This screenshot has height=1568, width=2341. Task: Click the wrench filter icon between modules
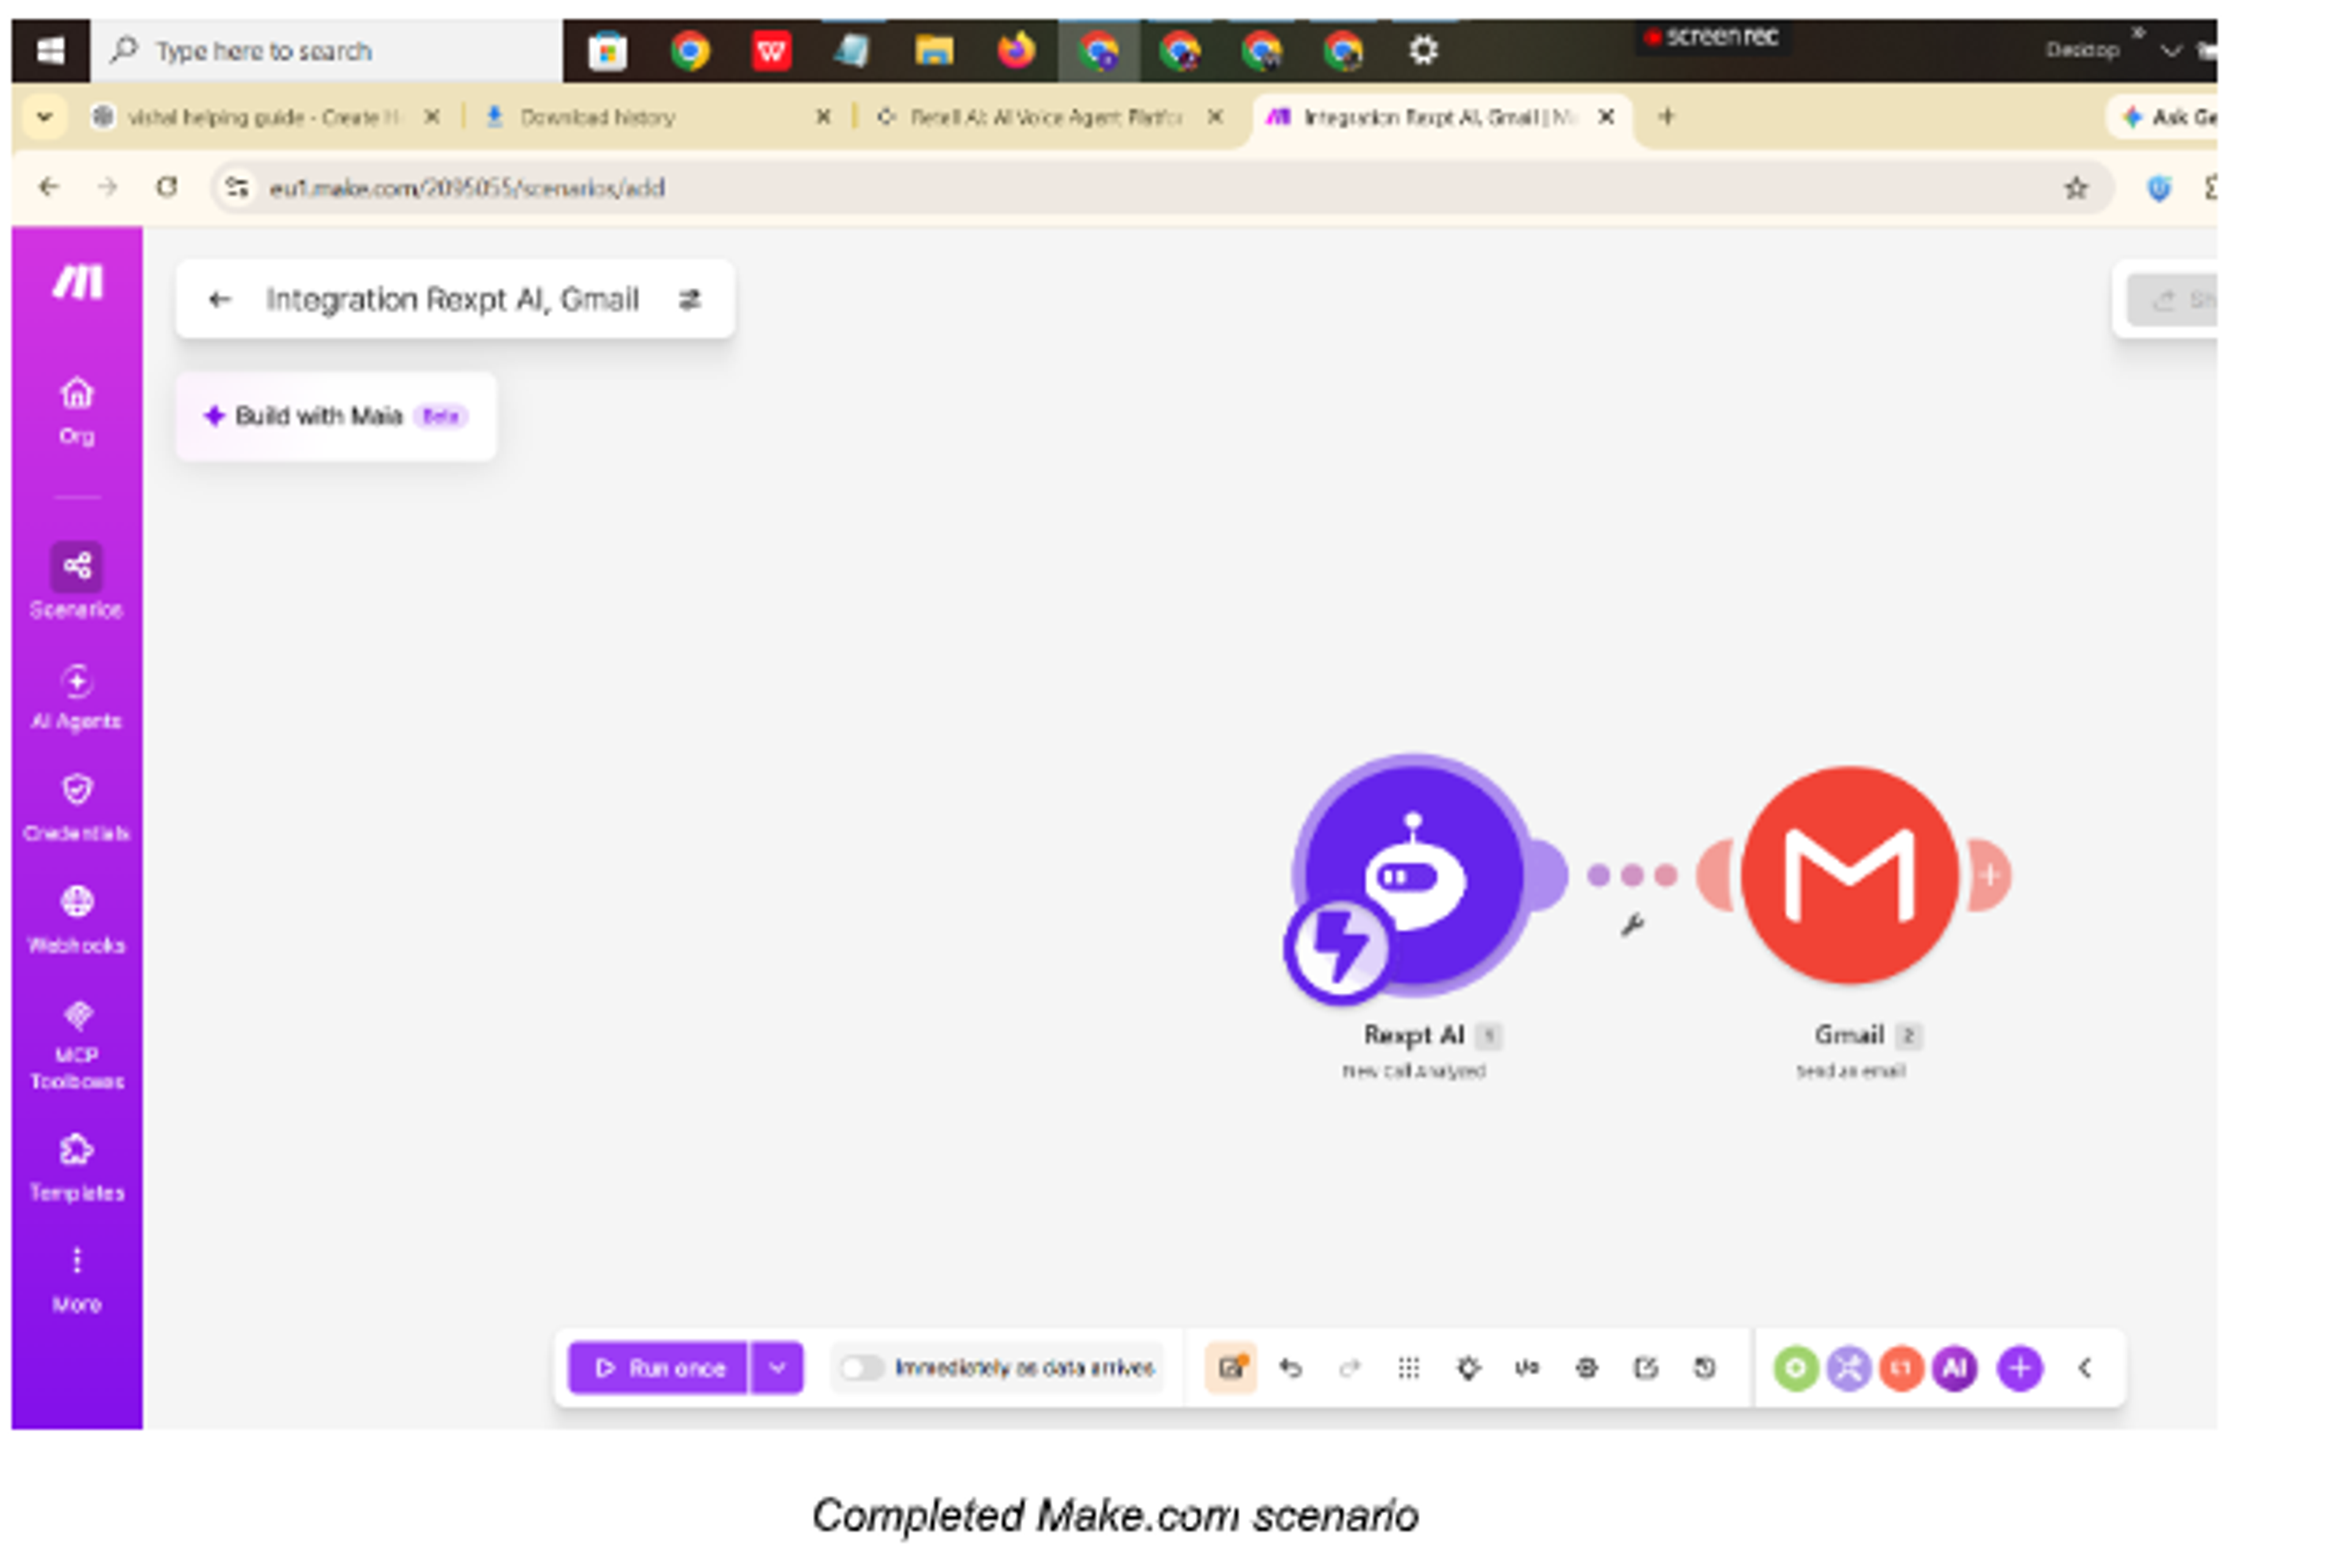coord(1632,925)
